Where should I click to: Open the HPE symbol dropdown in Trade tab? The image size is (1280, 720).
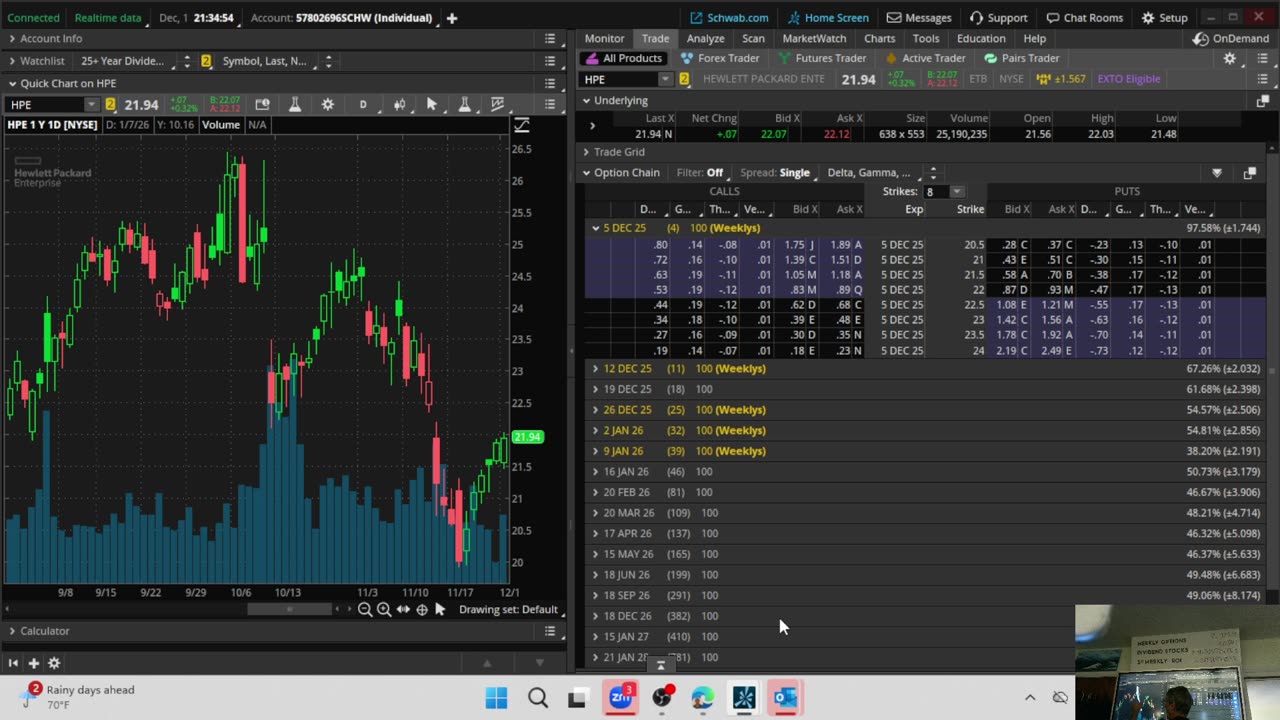coord(665,79)
